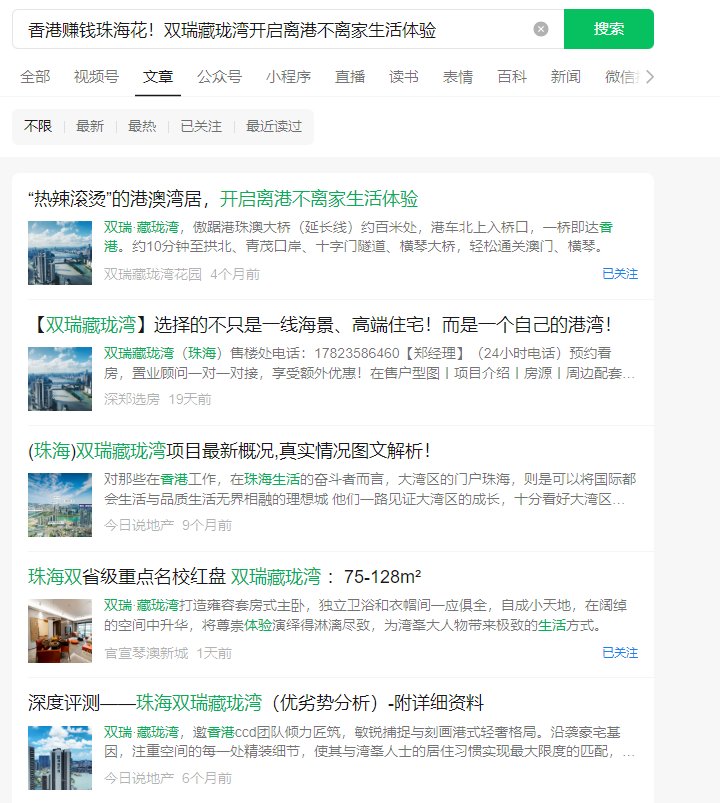Select the 文章 tab
This screenshot has width=720, height=803.
tap(158, 77)
